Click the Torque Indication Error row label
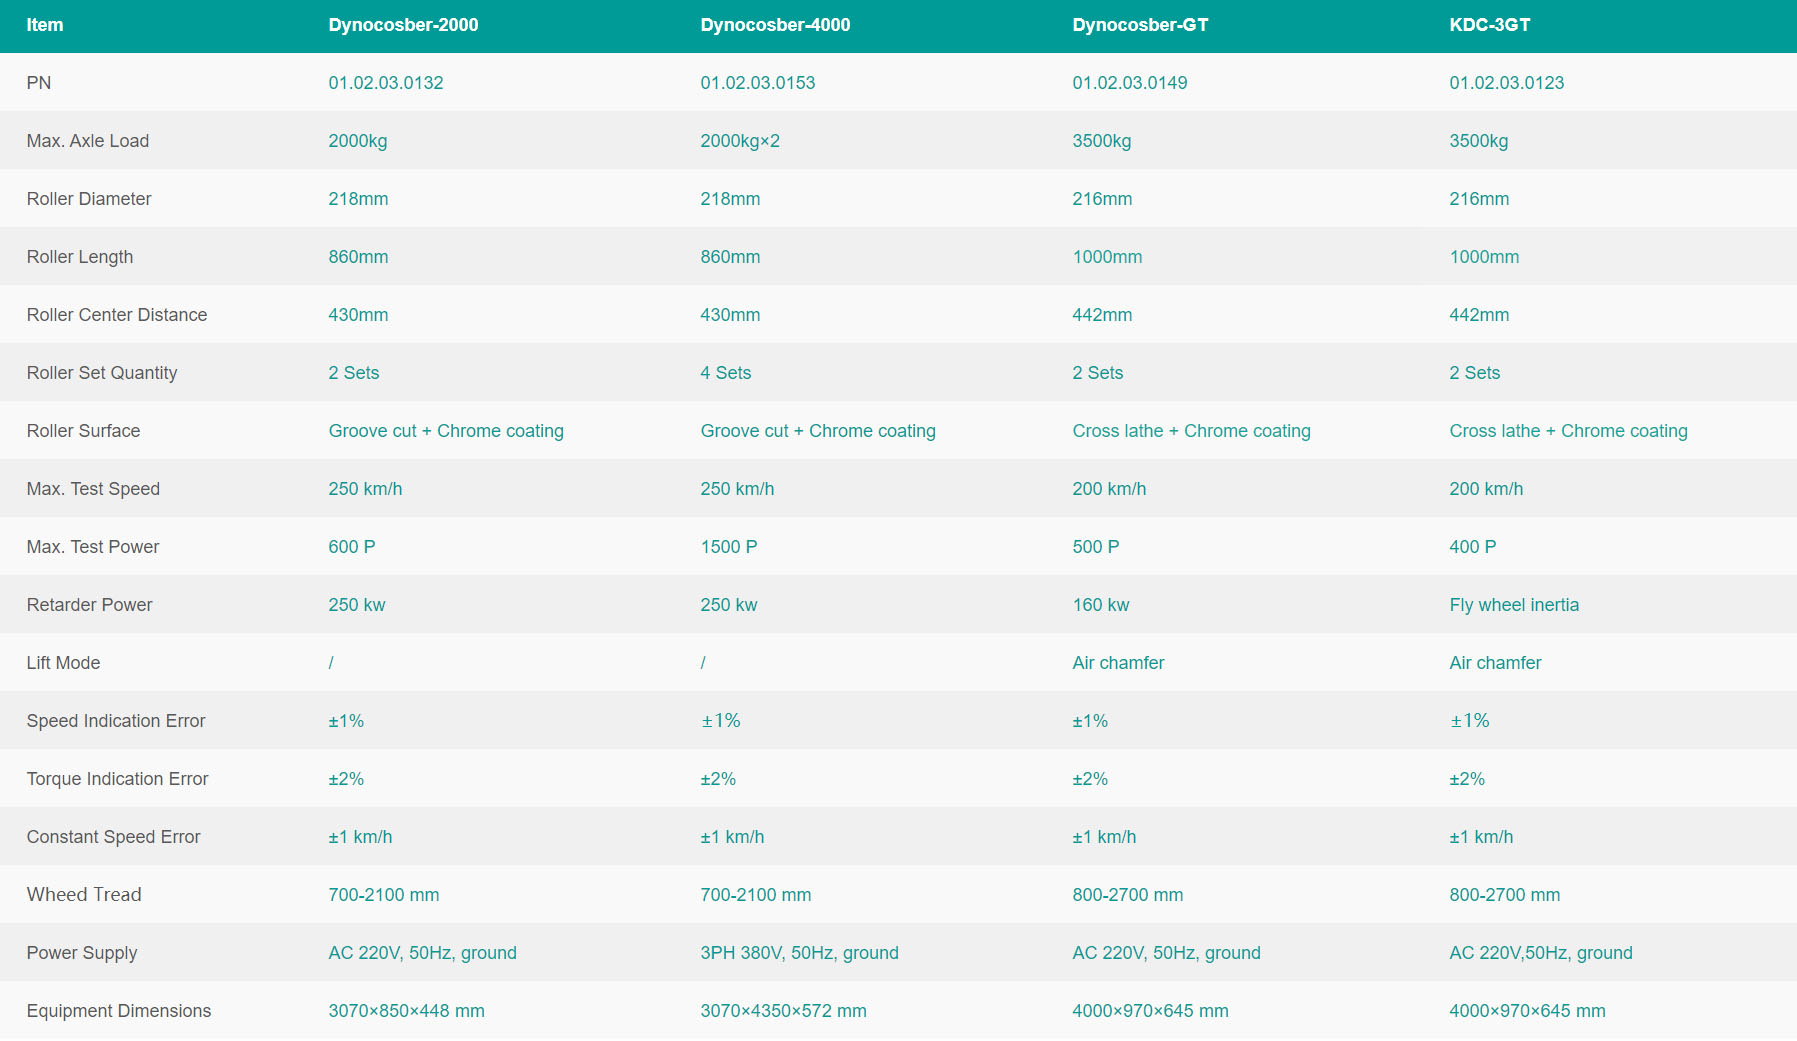Screen dimensions: 1797x1041 coord(117,779)
